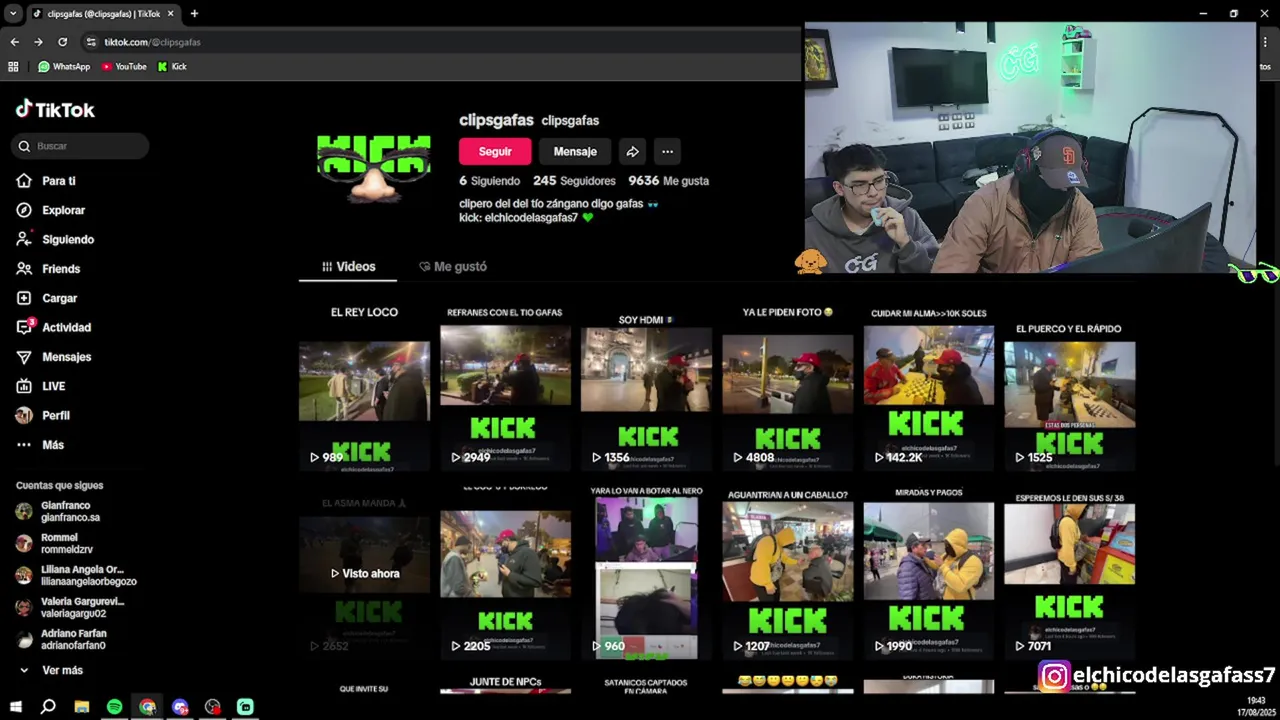Open AGUANTRIAN A UN CABALLO video
The height and width of the screenshot is (720, 1280).
787,573
